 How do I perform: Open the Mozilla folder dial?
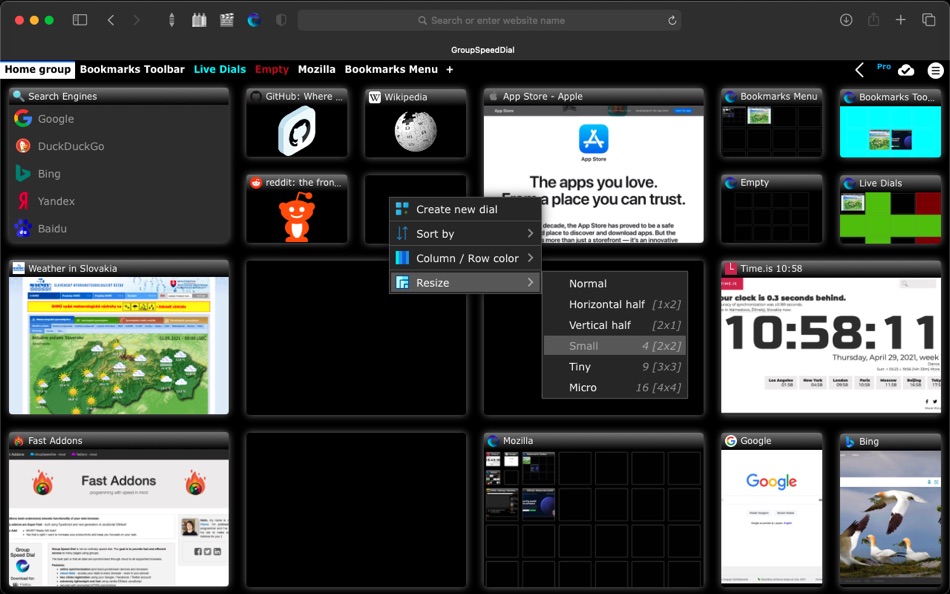coord(593,510)
